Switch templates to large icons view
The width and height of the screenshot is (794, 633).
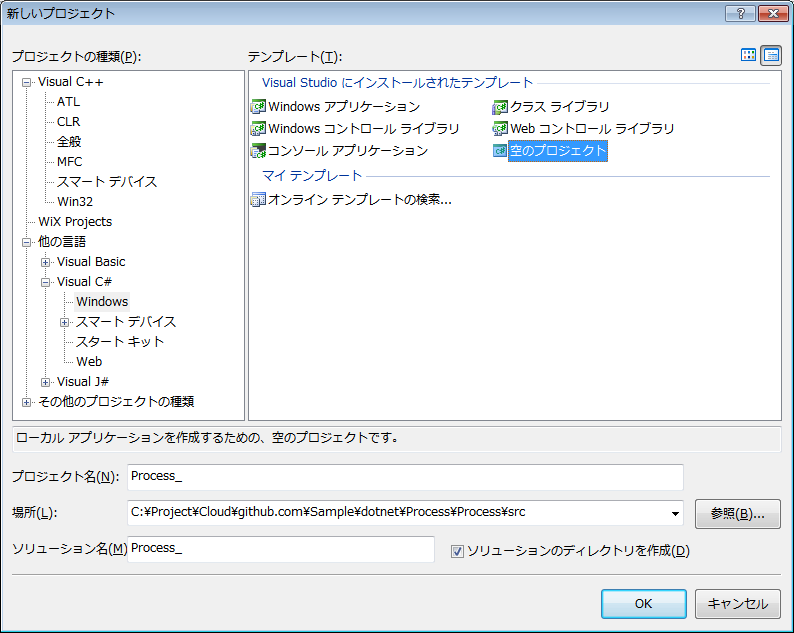(x=748, y=55)
